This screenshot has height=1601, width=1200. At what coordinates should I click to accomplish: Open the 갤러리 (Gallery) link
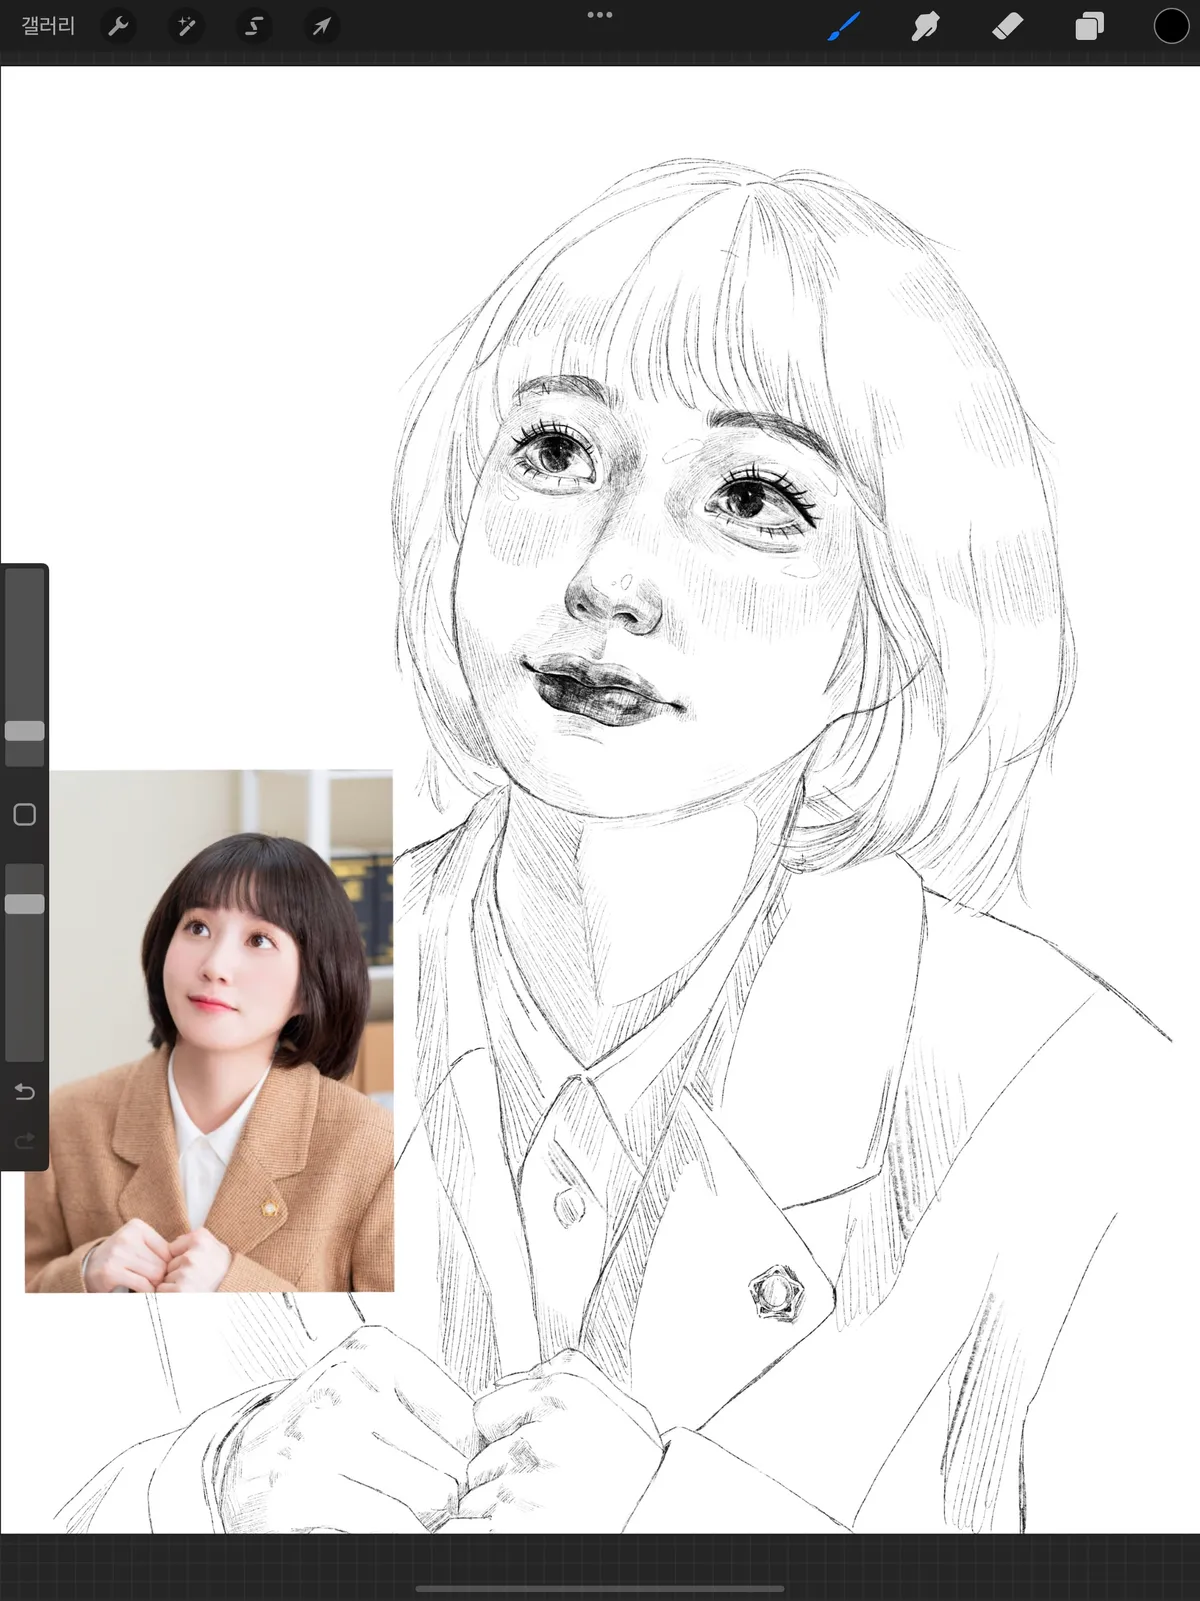48,26
